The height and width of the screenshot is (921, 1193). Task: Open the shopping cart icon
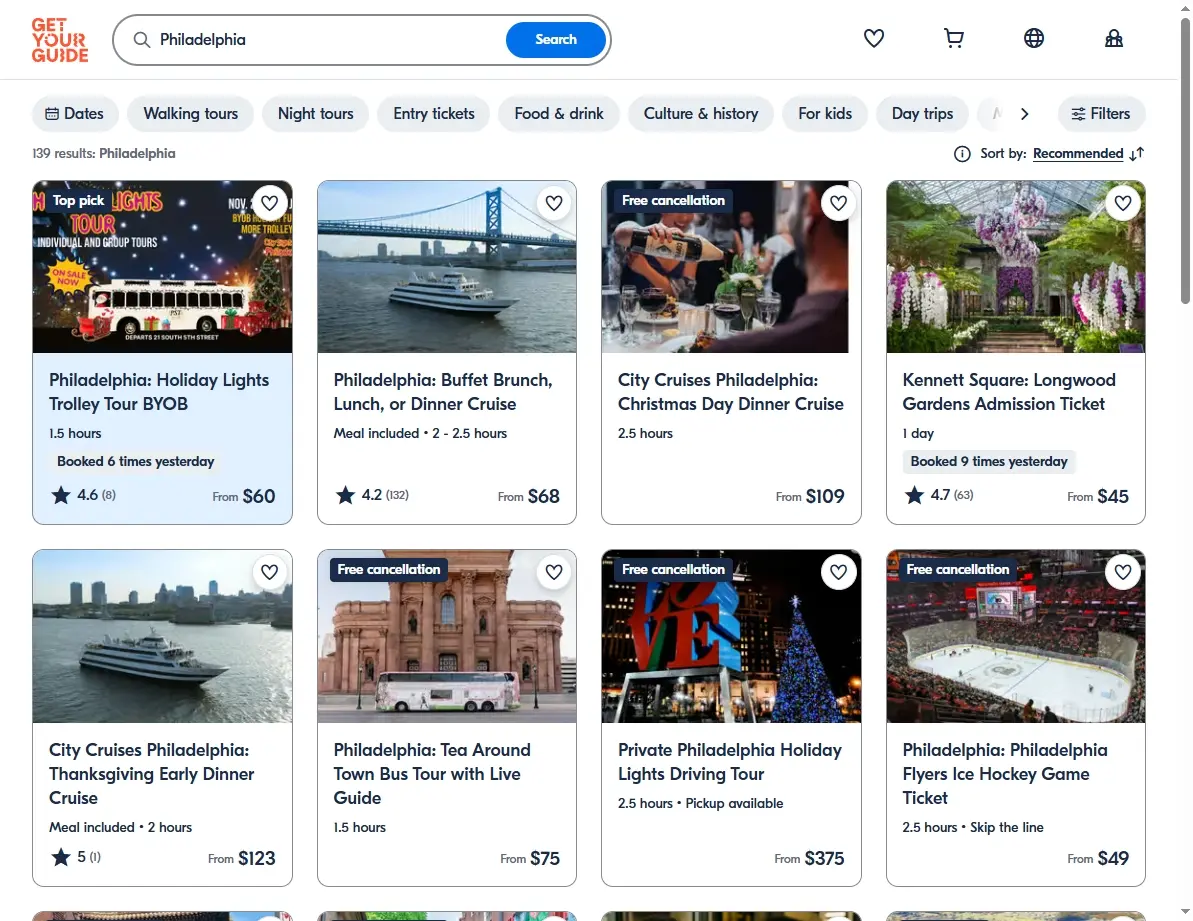(x=953, y=38)
